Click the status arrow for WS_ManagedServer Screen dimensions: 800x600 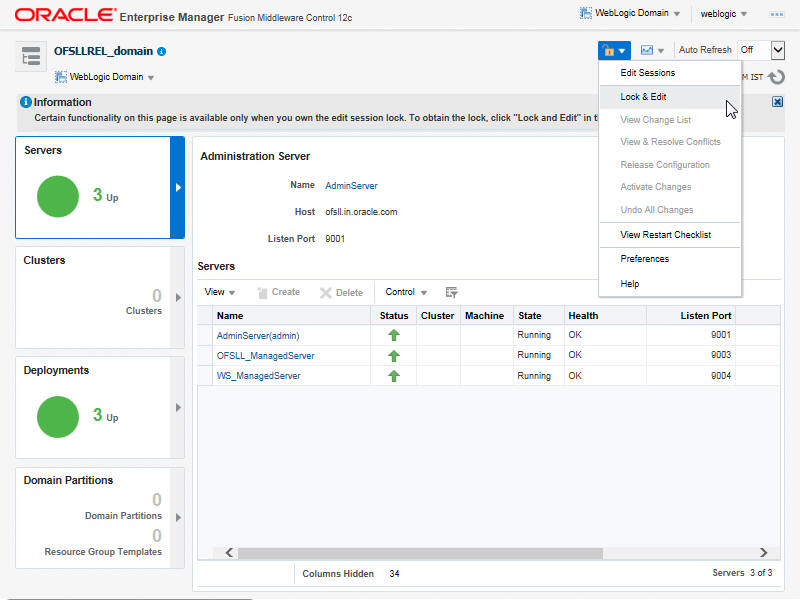393,376
